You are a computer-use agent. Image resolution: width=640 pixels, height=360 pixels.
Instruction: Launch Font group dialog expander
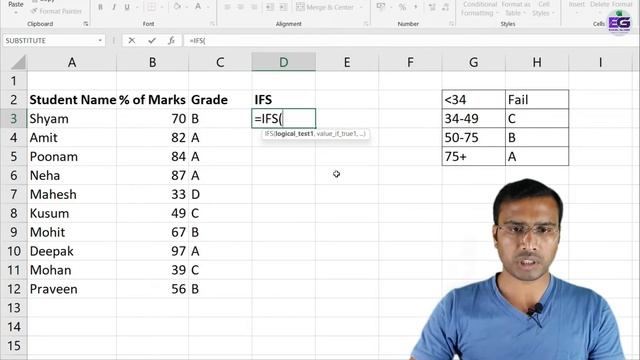click(212, 24)
